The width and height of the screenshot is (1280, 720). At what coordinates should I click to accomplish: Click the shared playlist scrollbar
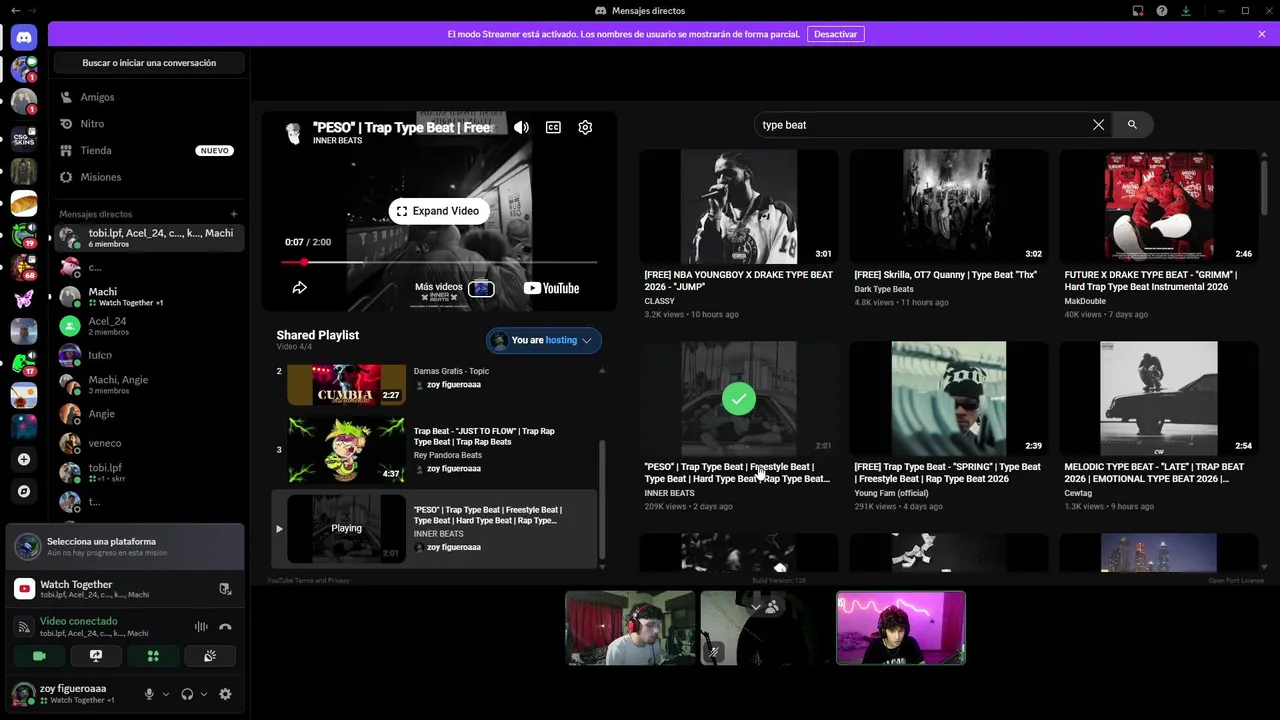coord(602,500)
